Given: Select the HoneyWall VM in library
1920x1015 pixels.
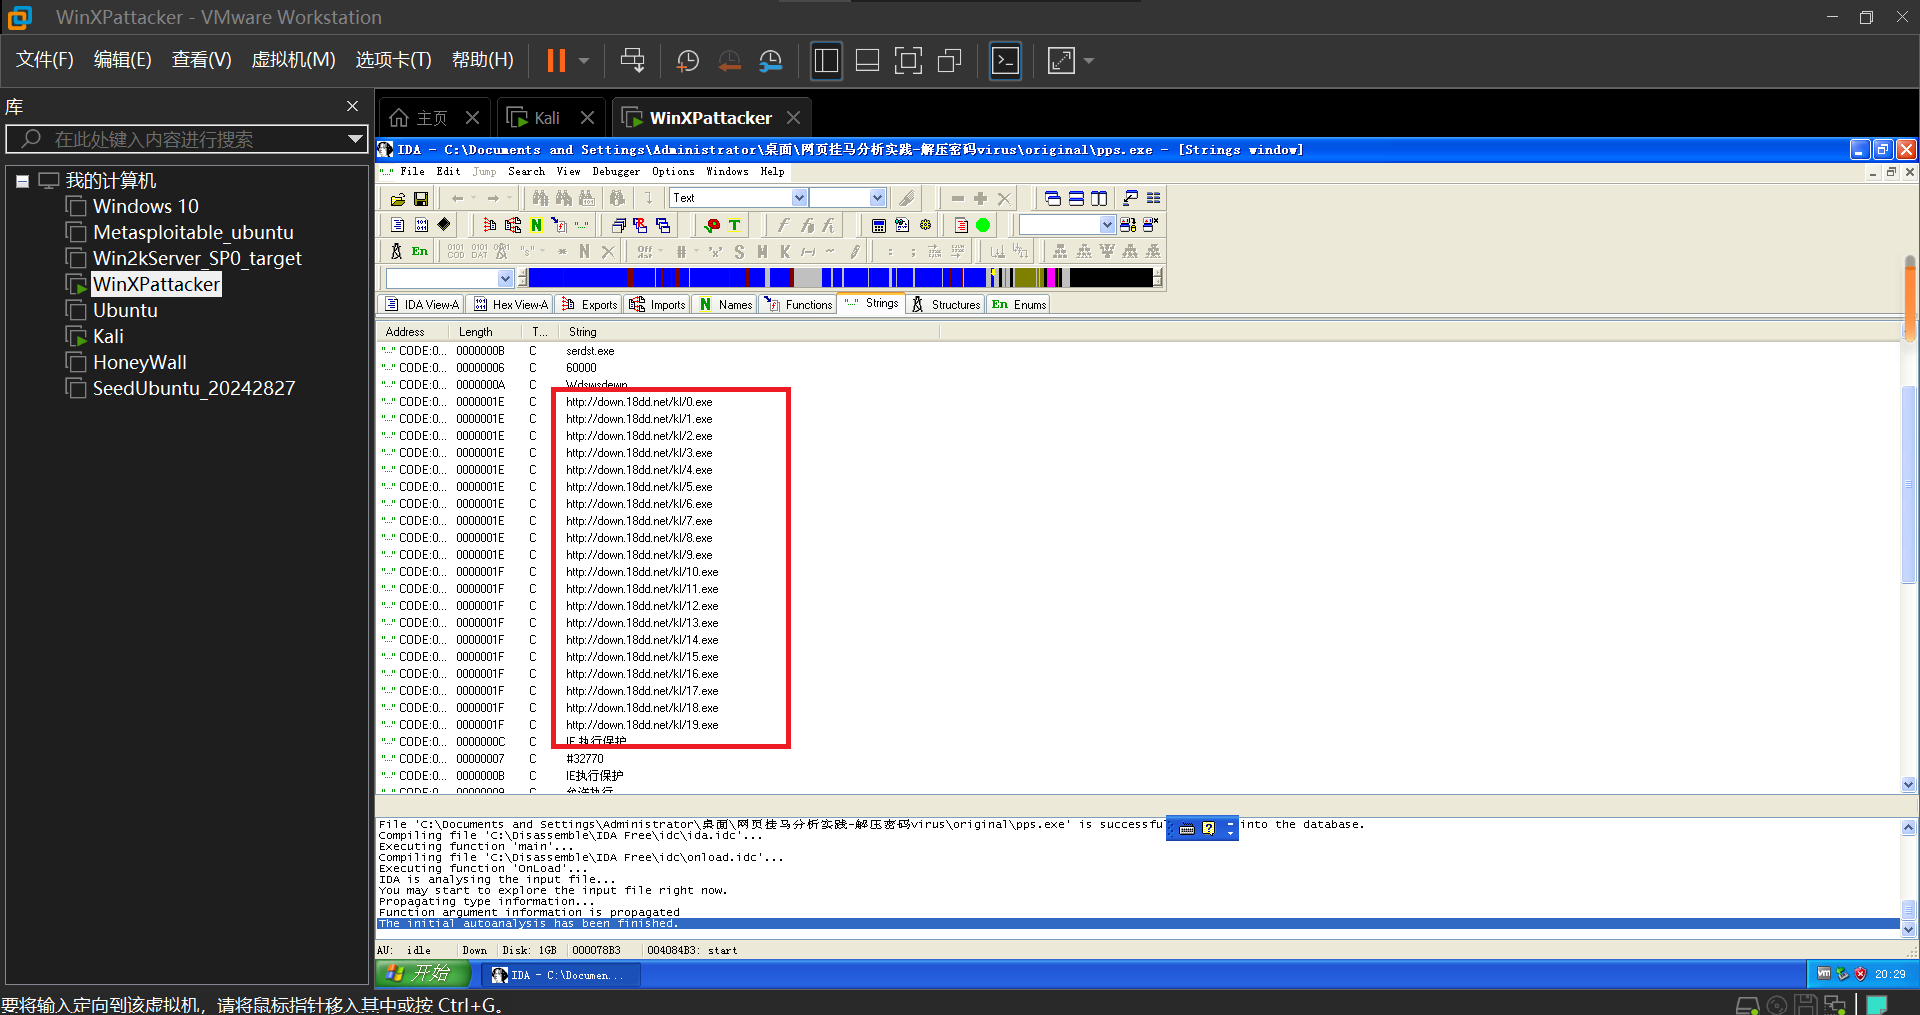Looking at the screenshot, I should coord(140,362).
